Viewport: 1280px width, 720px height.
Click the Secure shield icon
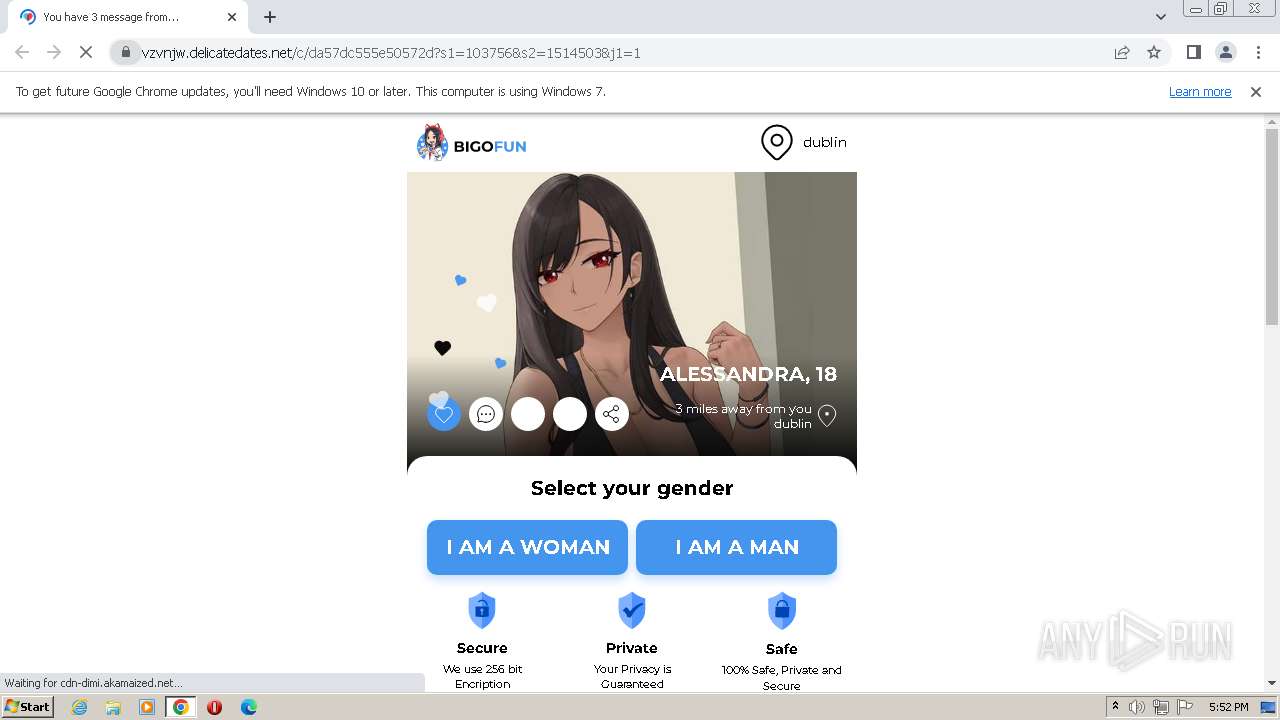482,610
